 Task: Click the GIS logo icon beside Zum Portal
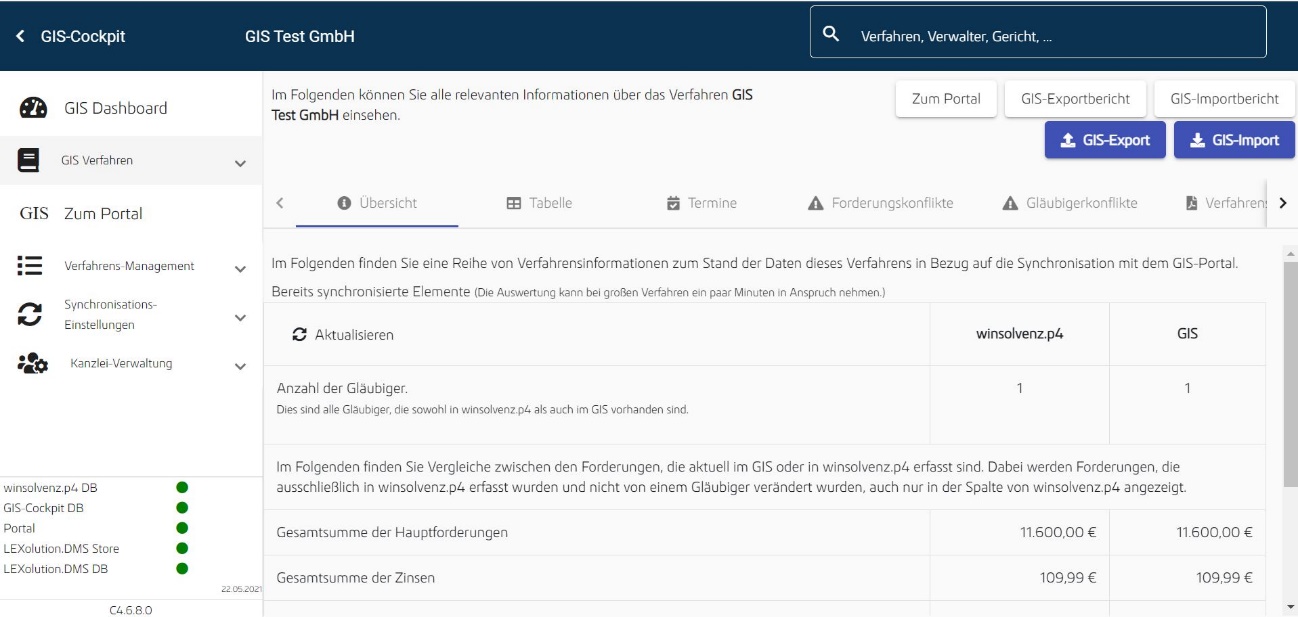34,213
